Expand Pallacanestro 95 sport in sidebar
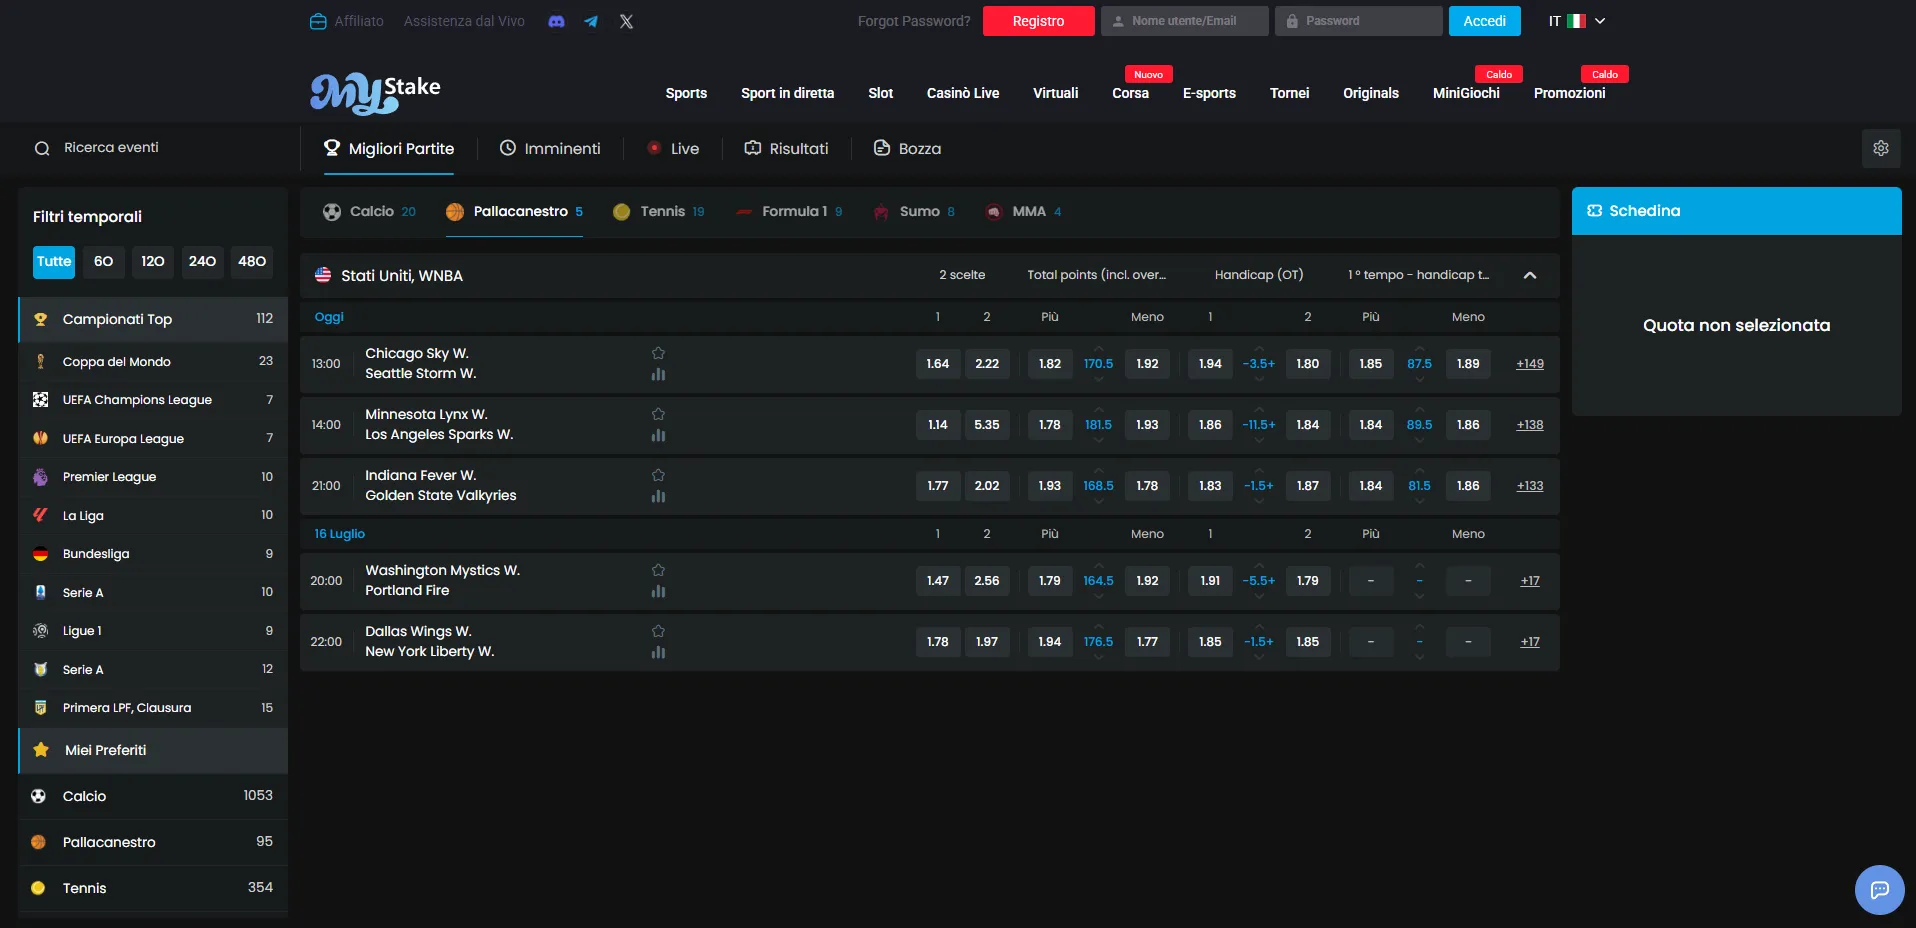This screenshot has height=928, width=1916. coord(153,842)
